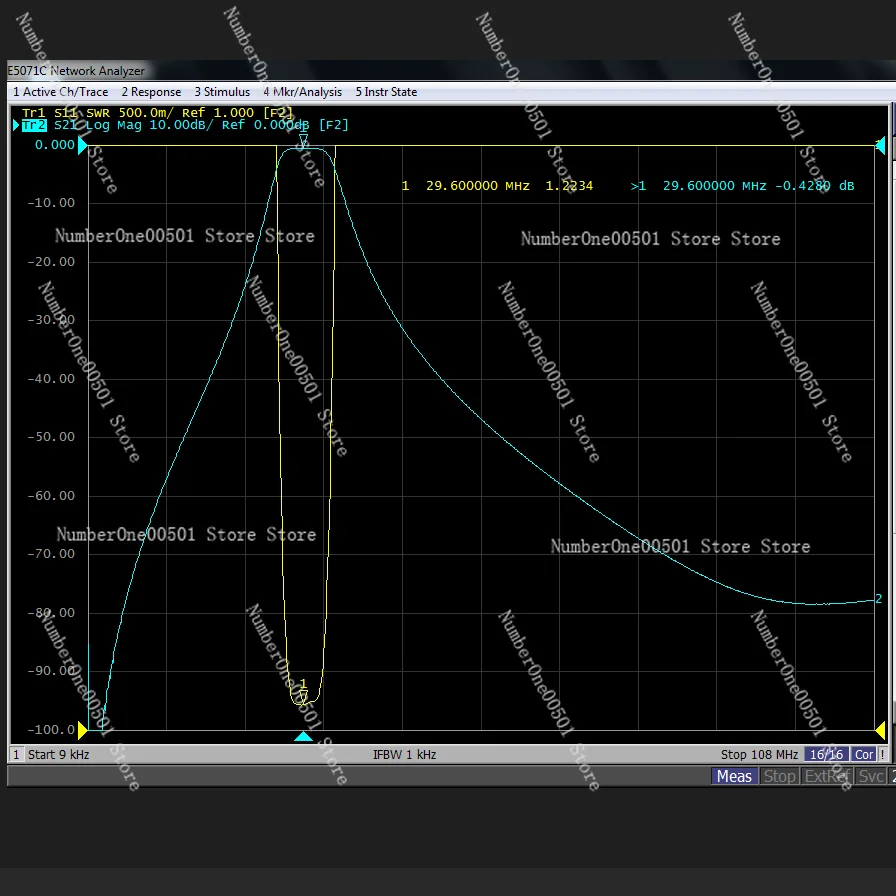Click the yellow reference arrow at bottom left
Image resolution: width=896 pixels, height=896 pixels.
(x=83, y=730)
